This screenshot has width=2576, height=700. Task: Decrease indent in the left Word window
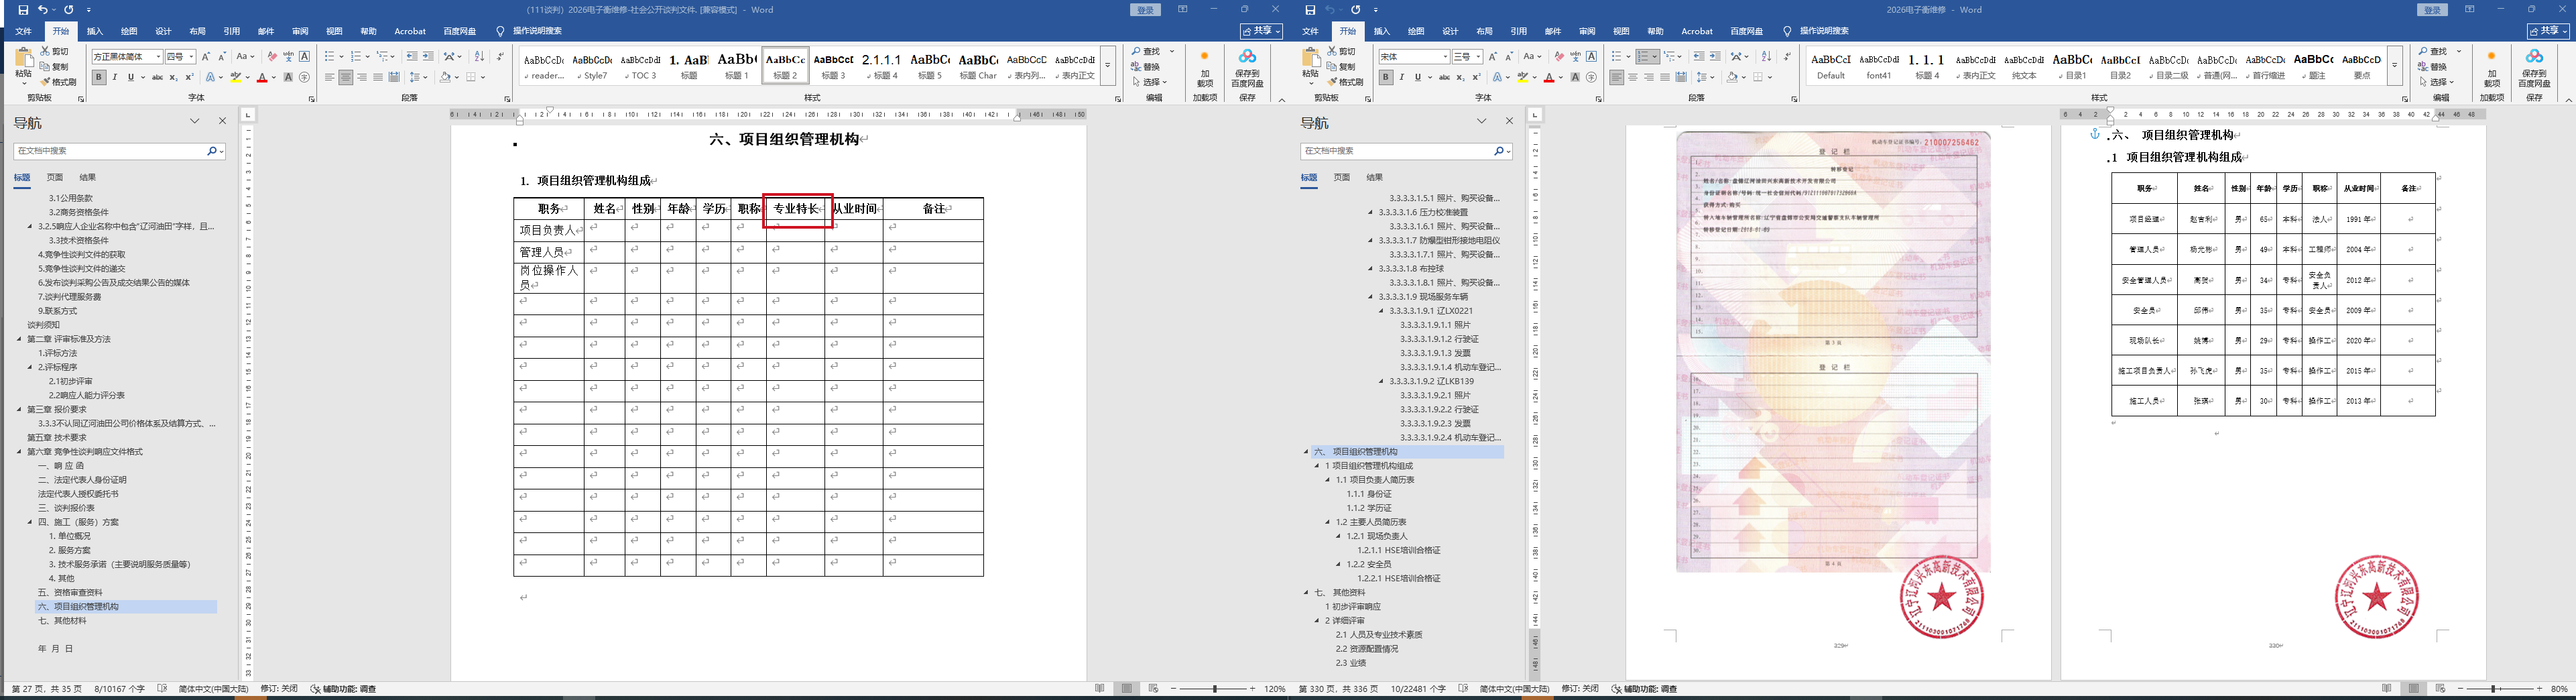click(x=412, y=57)
